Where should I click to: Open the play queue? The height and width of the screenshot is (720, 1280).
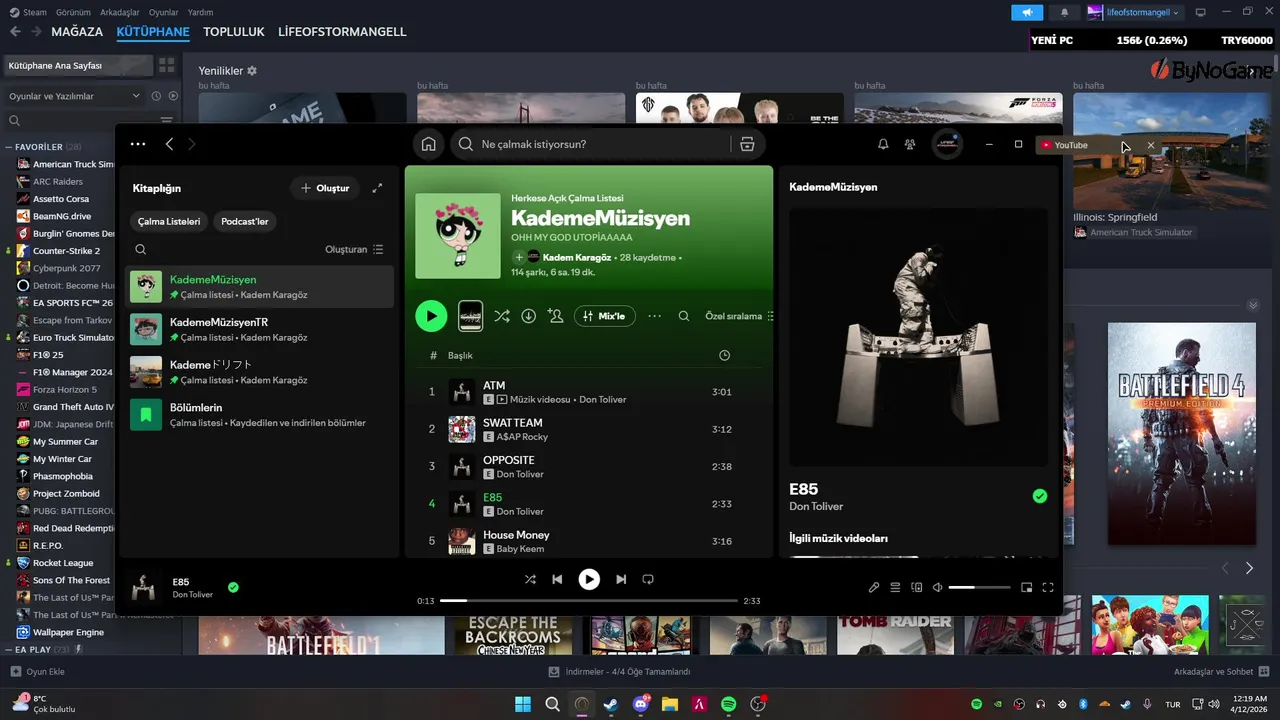[896, 587]
